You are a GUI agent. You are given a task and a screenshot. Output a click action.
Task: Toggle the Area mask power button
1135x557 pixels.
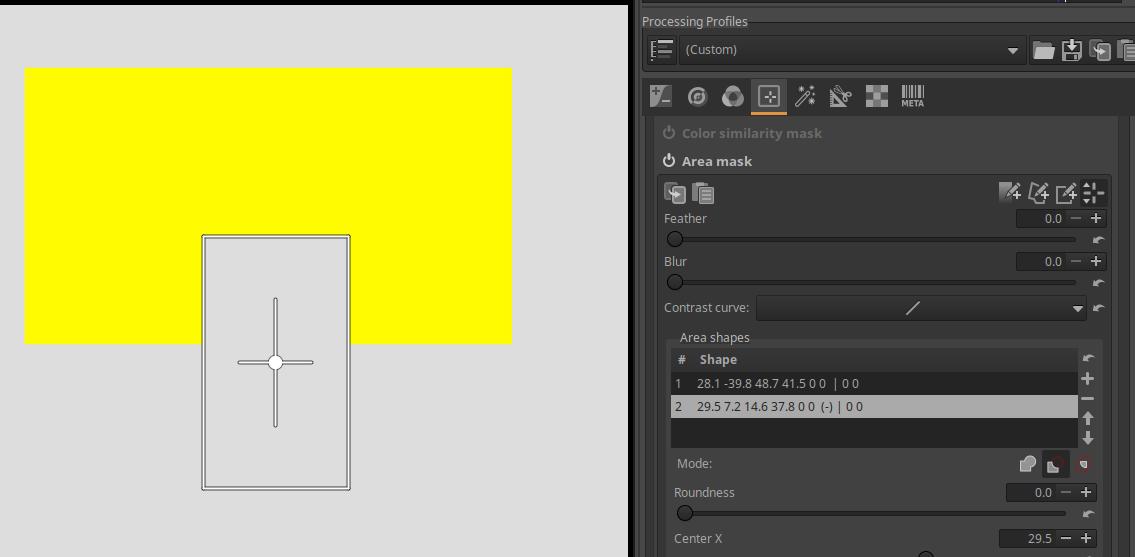pos(669,161)
